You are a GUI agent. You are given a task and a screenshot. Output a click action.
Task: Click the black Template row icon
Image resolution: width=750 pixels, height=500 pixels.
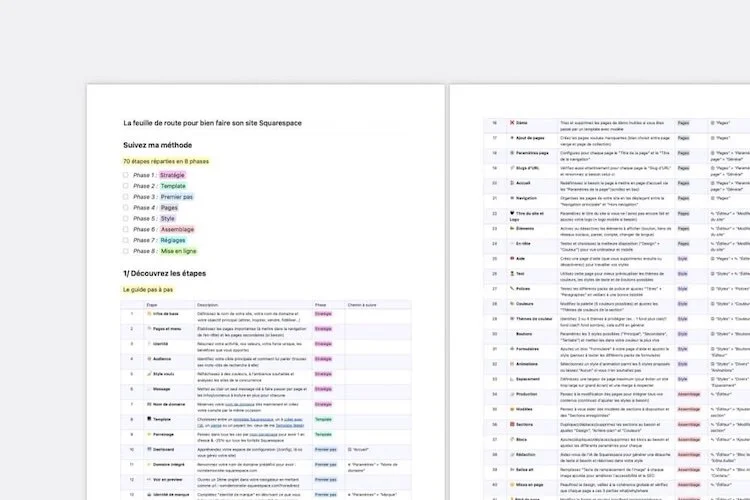[x=149, y=419]
